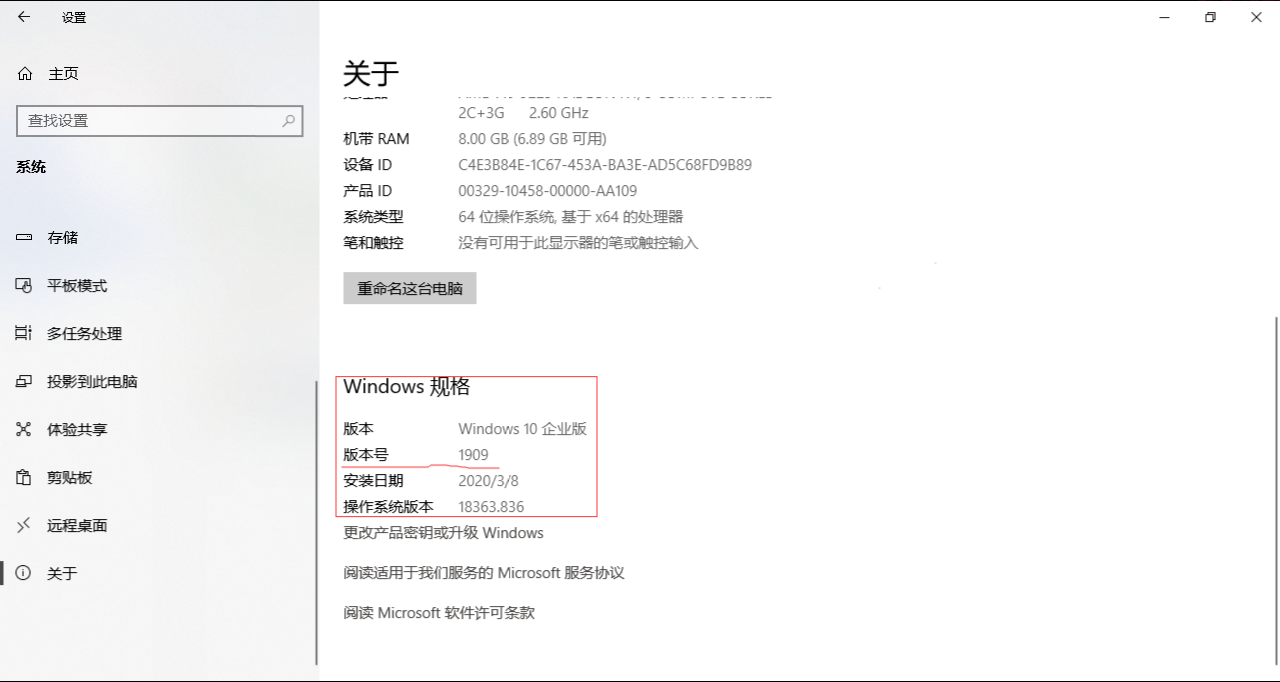1280x682 pixels.
Task: Minimize the Settings window
Action: pyautogui.click(x=1165, y=17)
